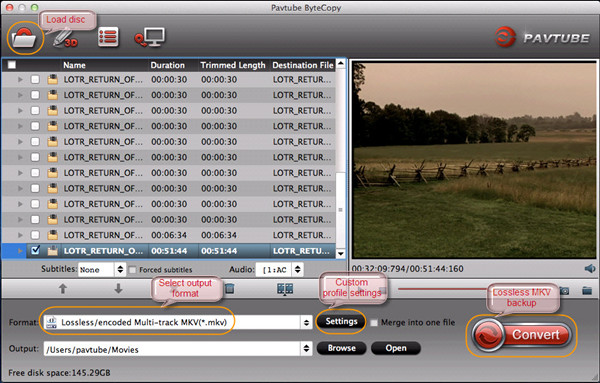600x383 pixels.
Task: Sort by the Duration column header
Action: pyautogui.click(x=168, y=65)
